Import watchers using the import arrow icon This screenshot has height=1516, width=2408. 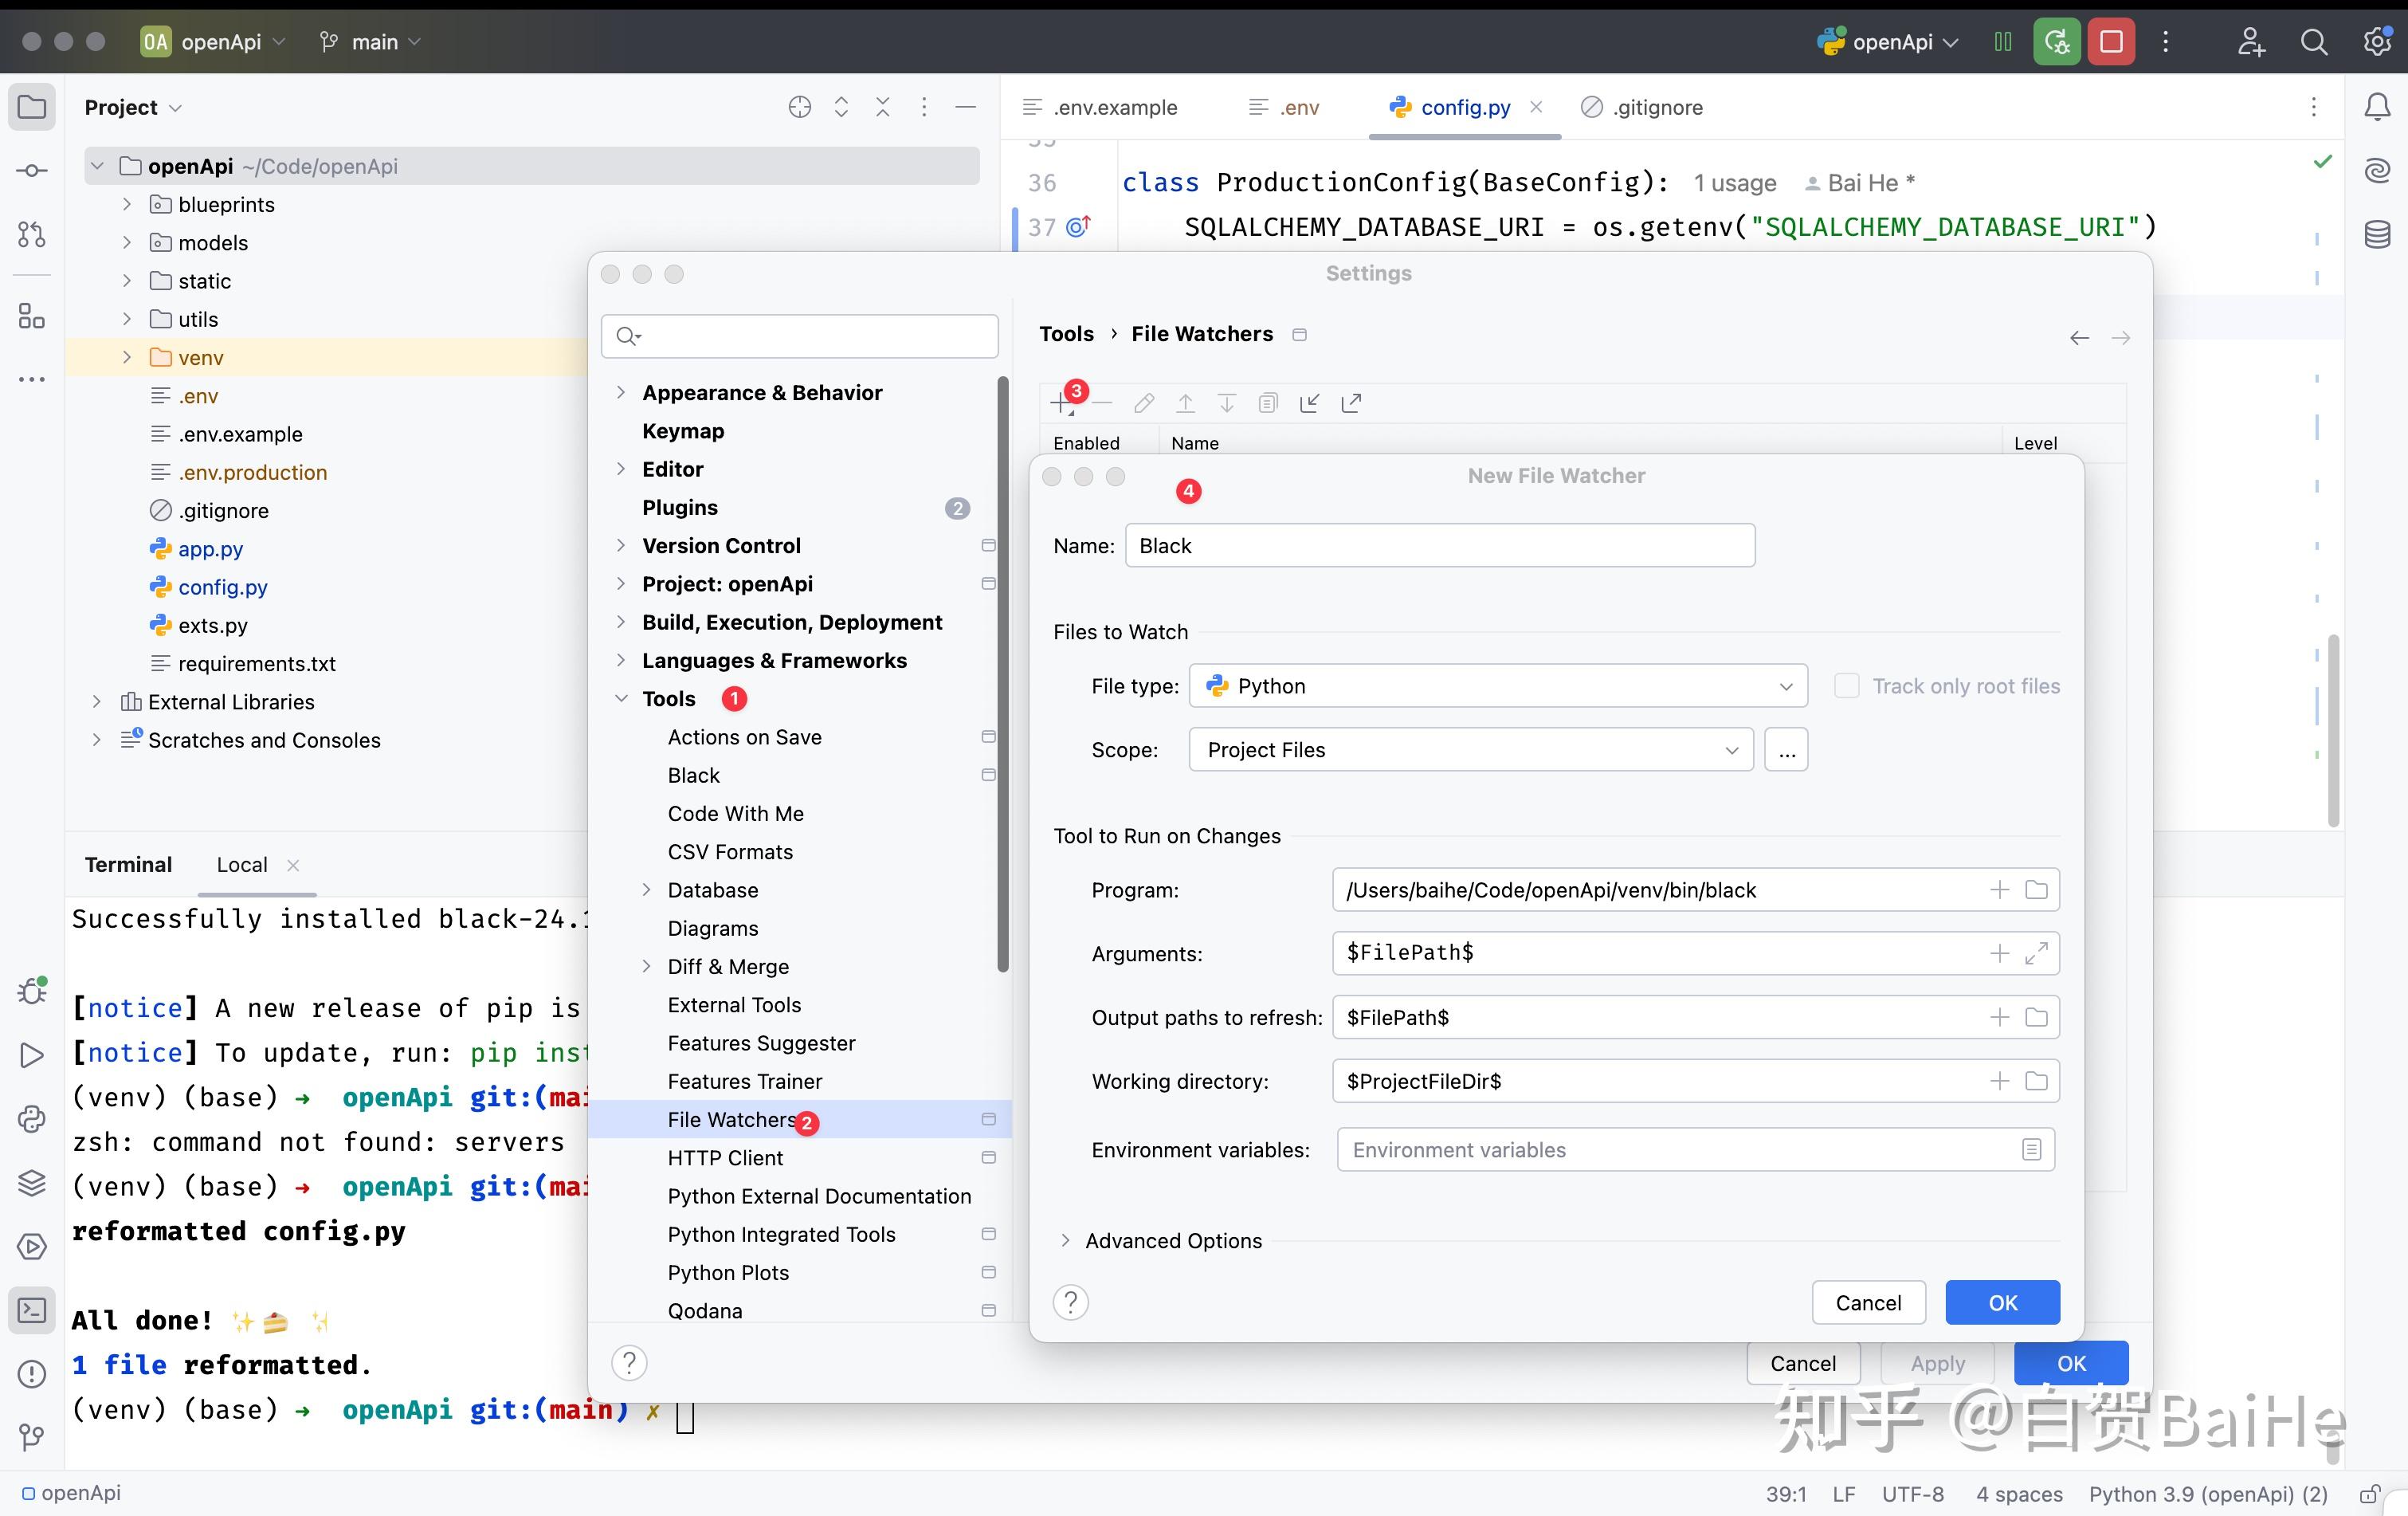pos(1310,403)
